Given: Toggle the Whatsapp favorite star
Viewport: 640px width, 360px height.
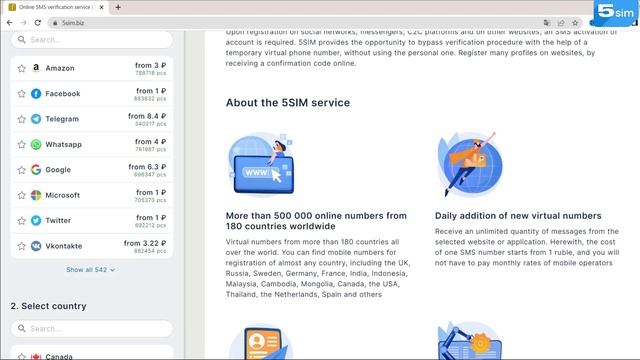Looking at the screenshot, I should pos(22,144).
